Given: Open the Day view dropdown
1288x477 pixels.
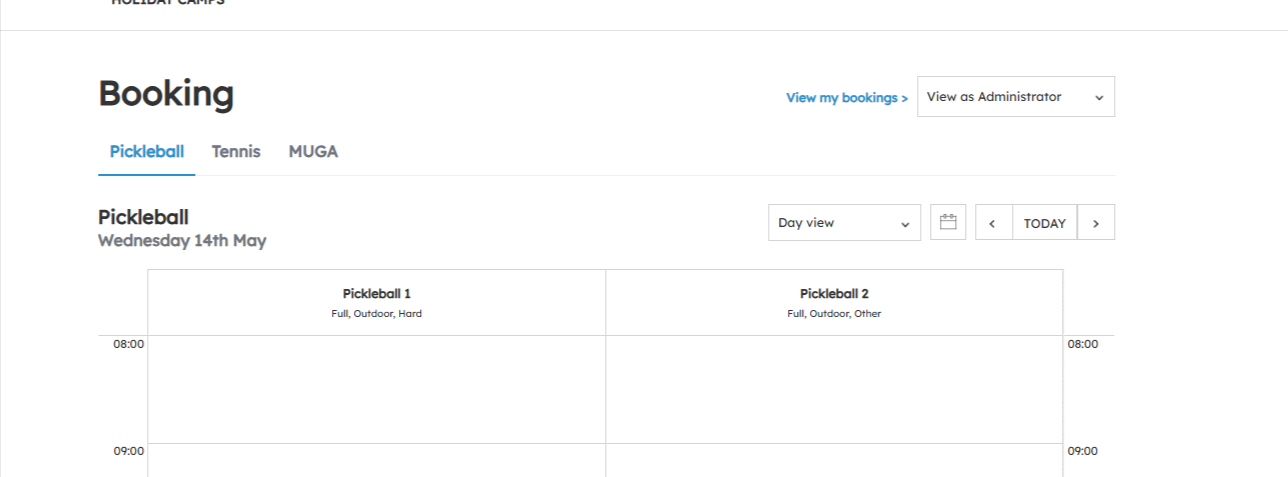Looking at the screenshot, I should coord(844,222).
